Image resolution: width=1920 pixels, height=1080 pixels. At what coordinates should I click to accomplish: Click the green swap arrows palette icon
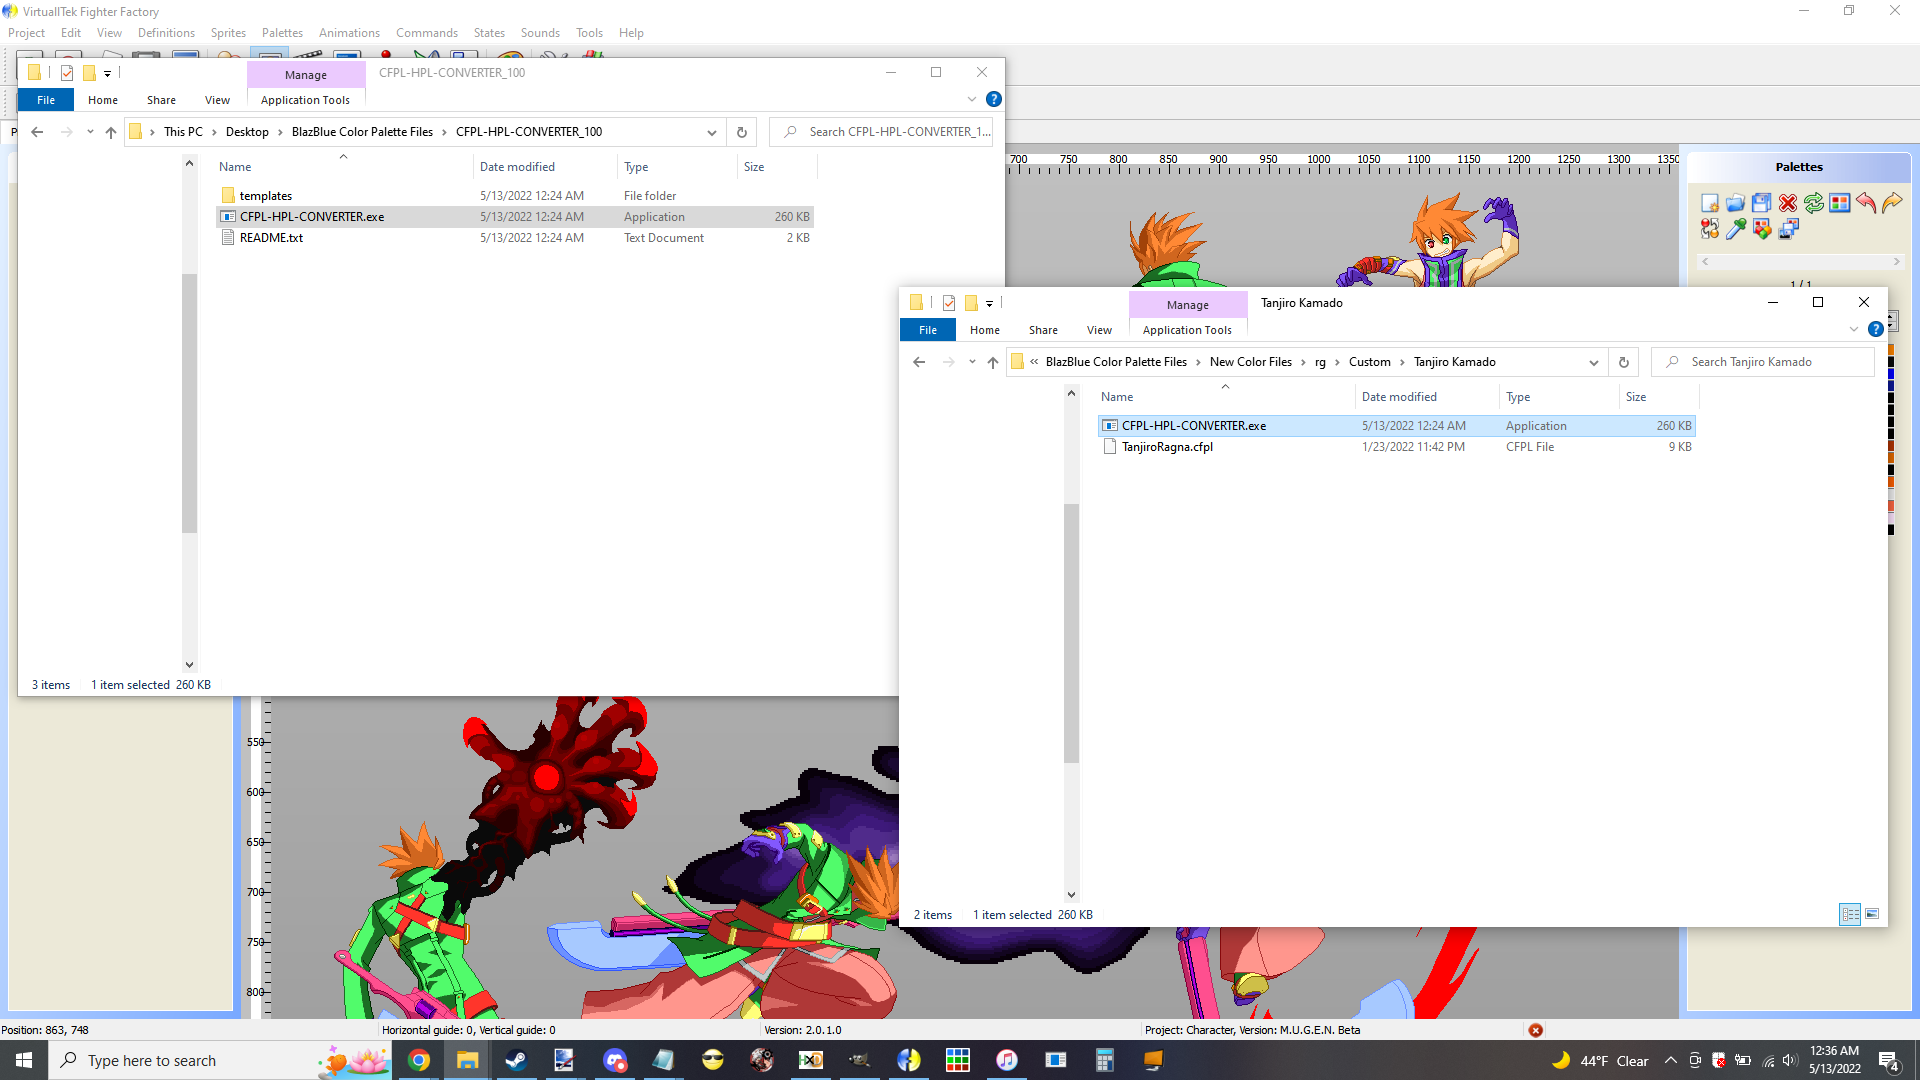coord(1814,203)
